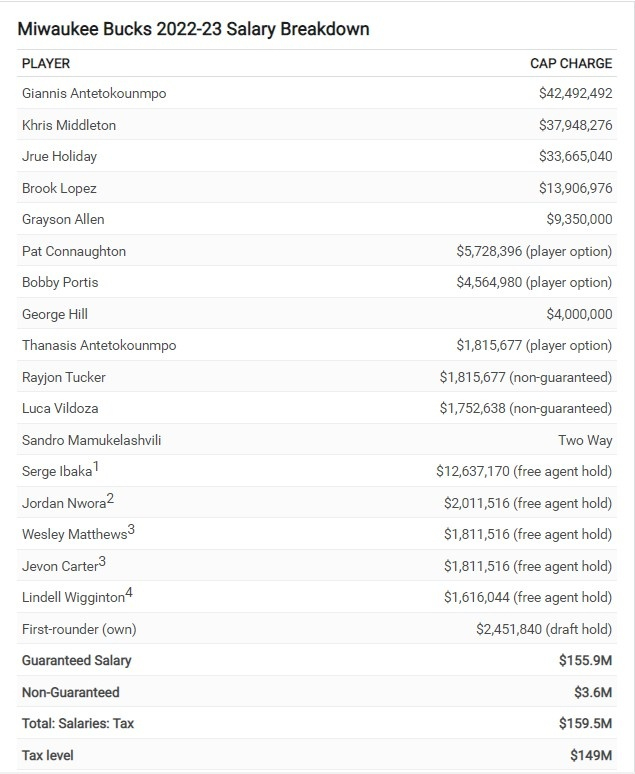Screen dimensions: 635x774
Task: Select Giannis Antetokounmpo's name
Action: tap(94, 93)
